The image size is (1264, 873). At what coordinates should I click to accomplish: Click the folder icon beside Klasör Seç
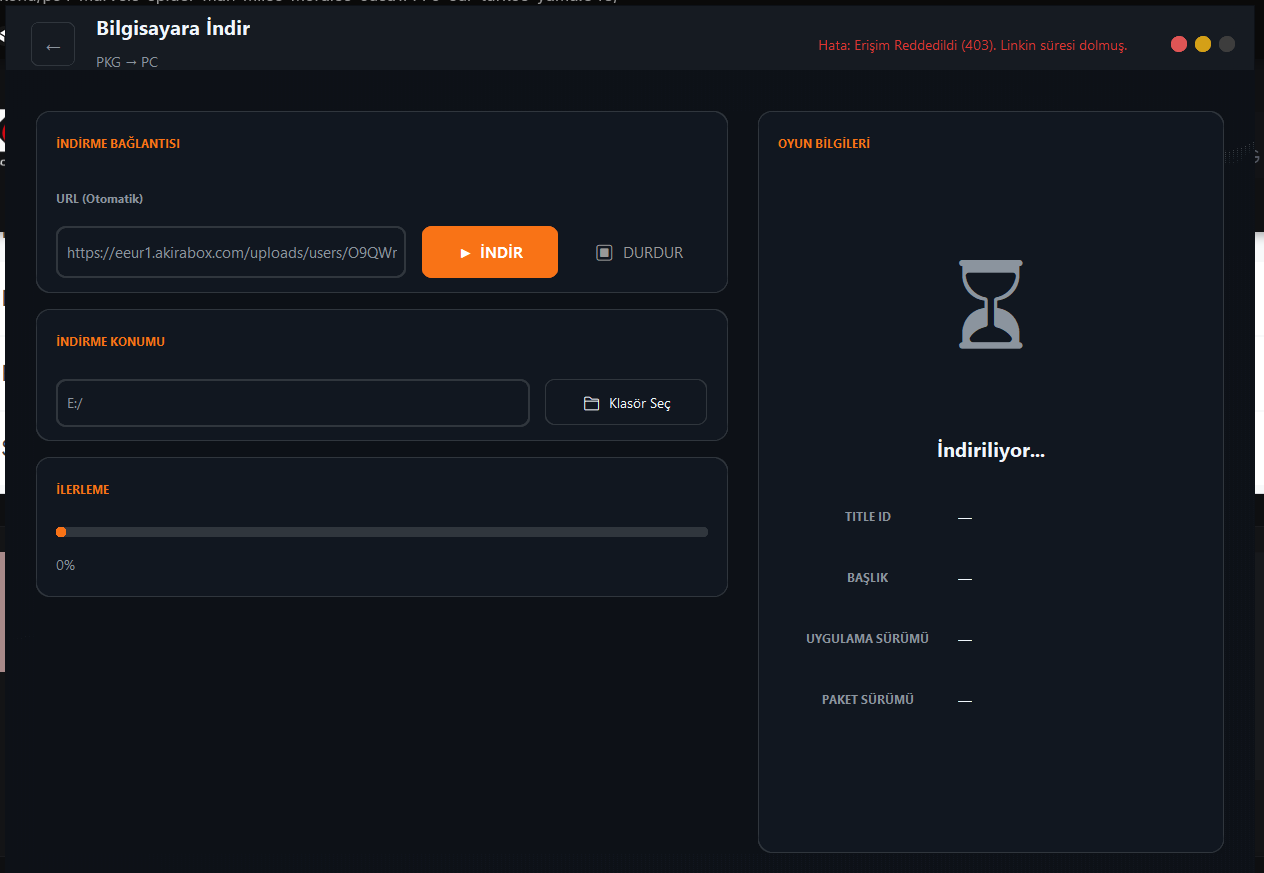point(591,403)
